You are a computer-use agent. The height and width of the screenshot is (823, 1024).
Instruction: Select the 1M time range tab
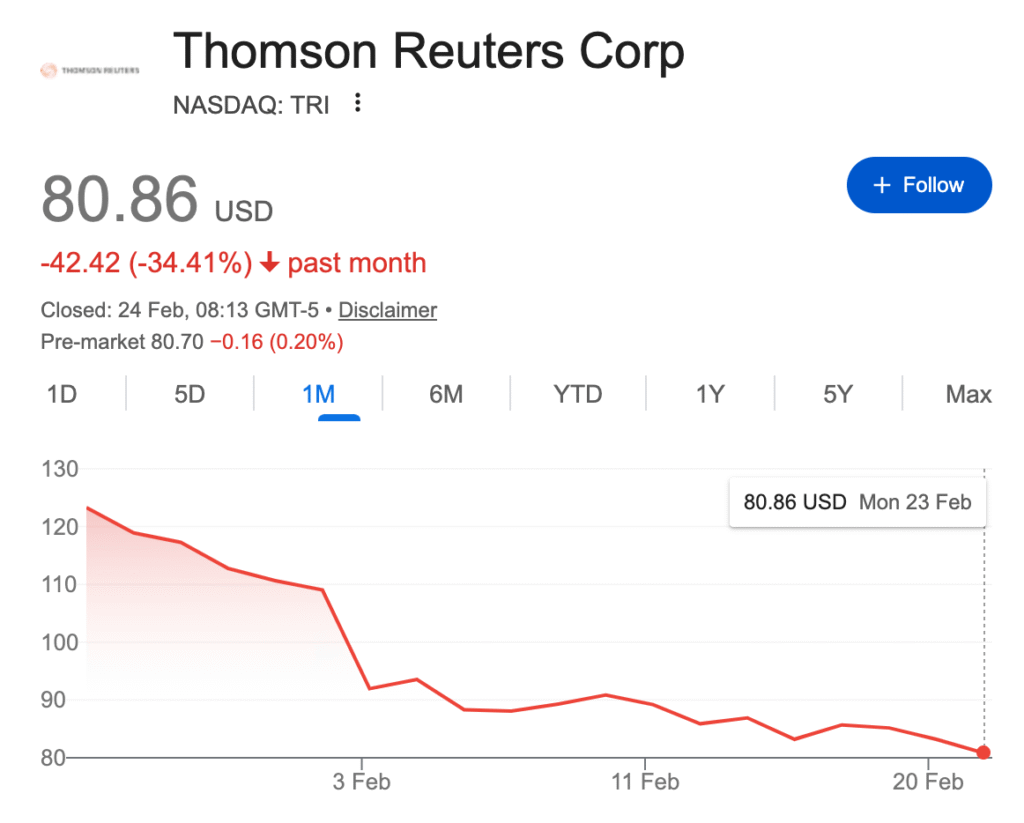318,394
